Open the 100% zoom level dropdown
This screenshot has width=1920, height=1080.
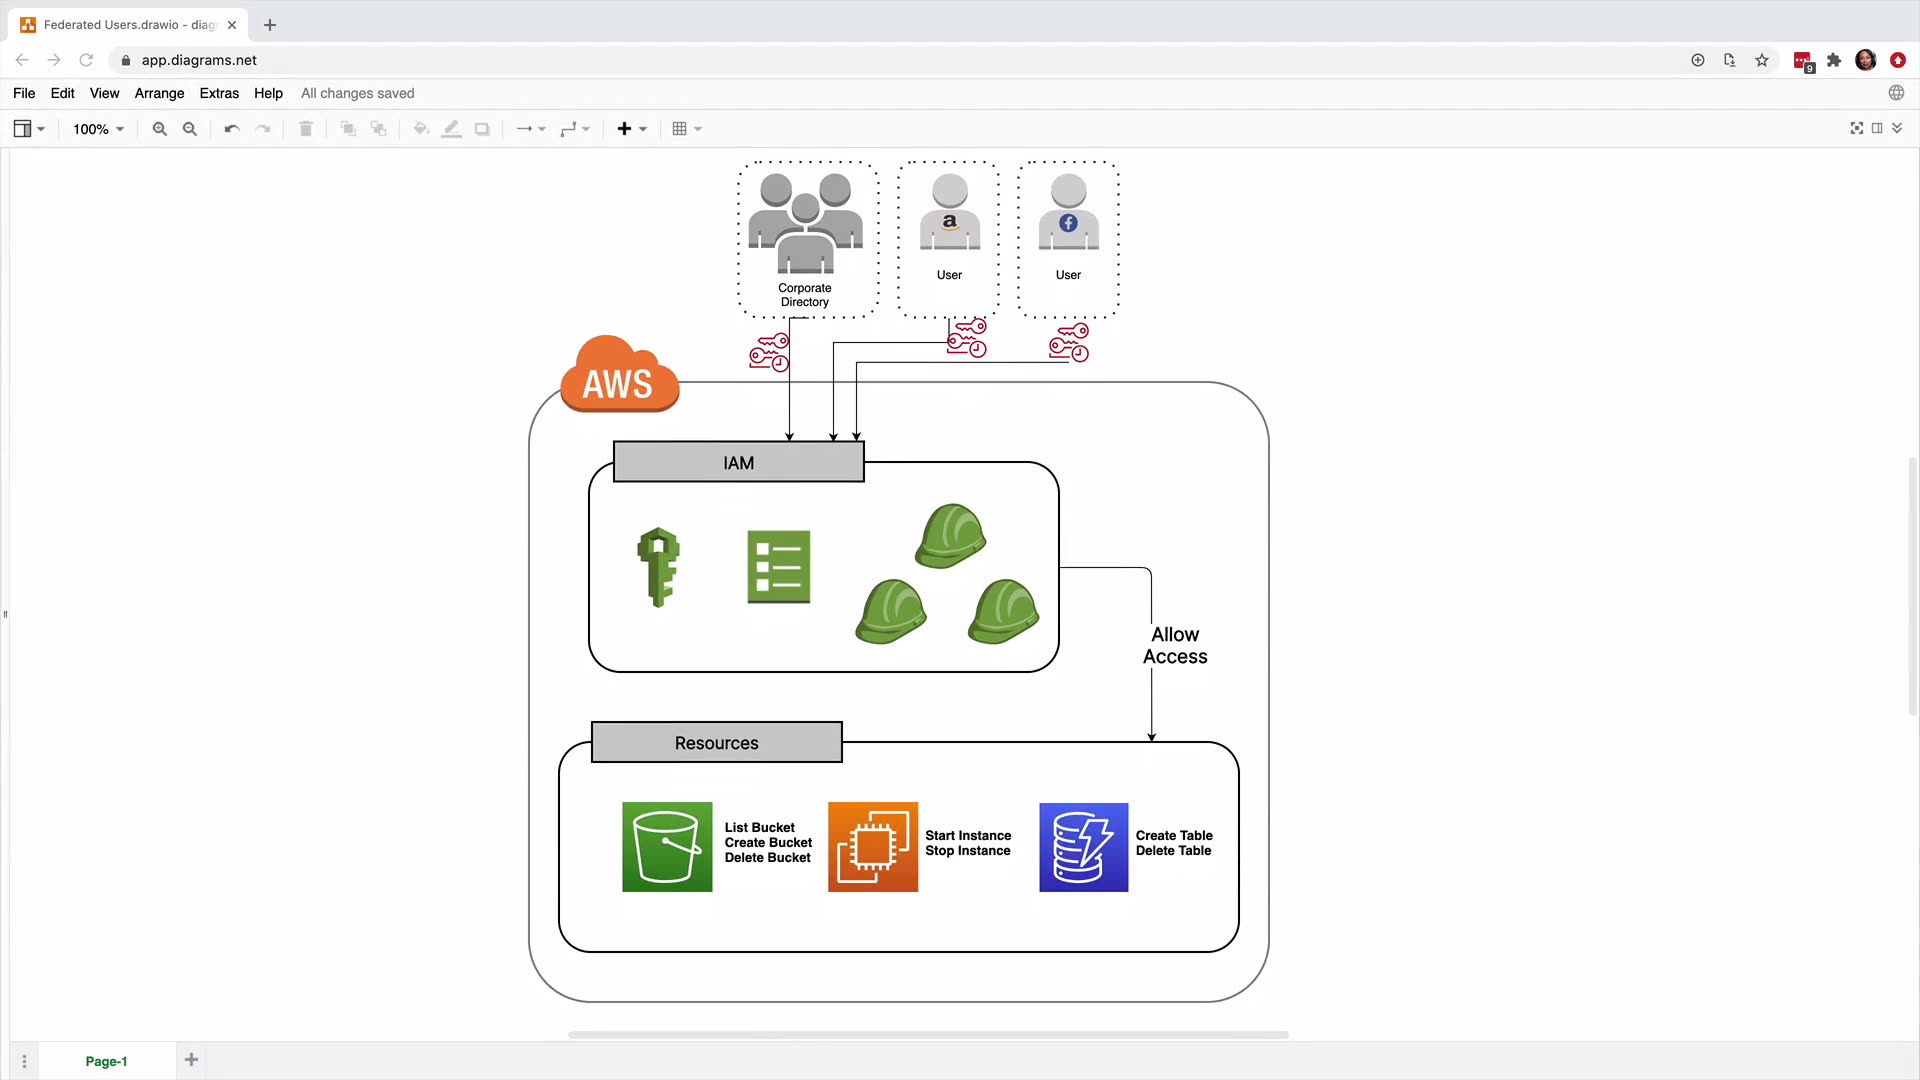coord(98,129)
